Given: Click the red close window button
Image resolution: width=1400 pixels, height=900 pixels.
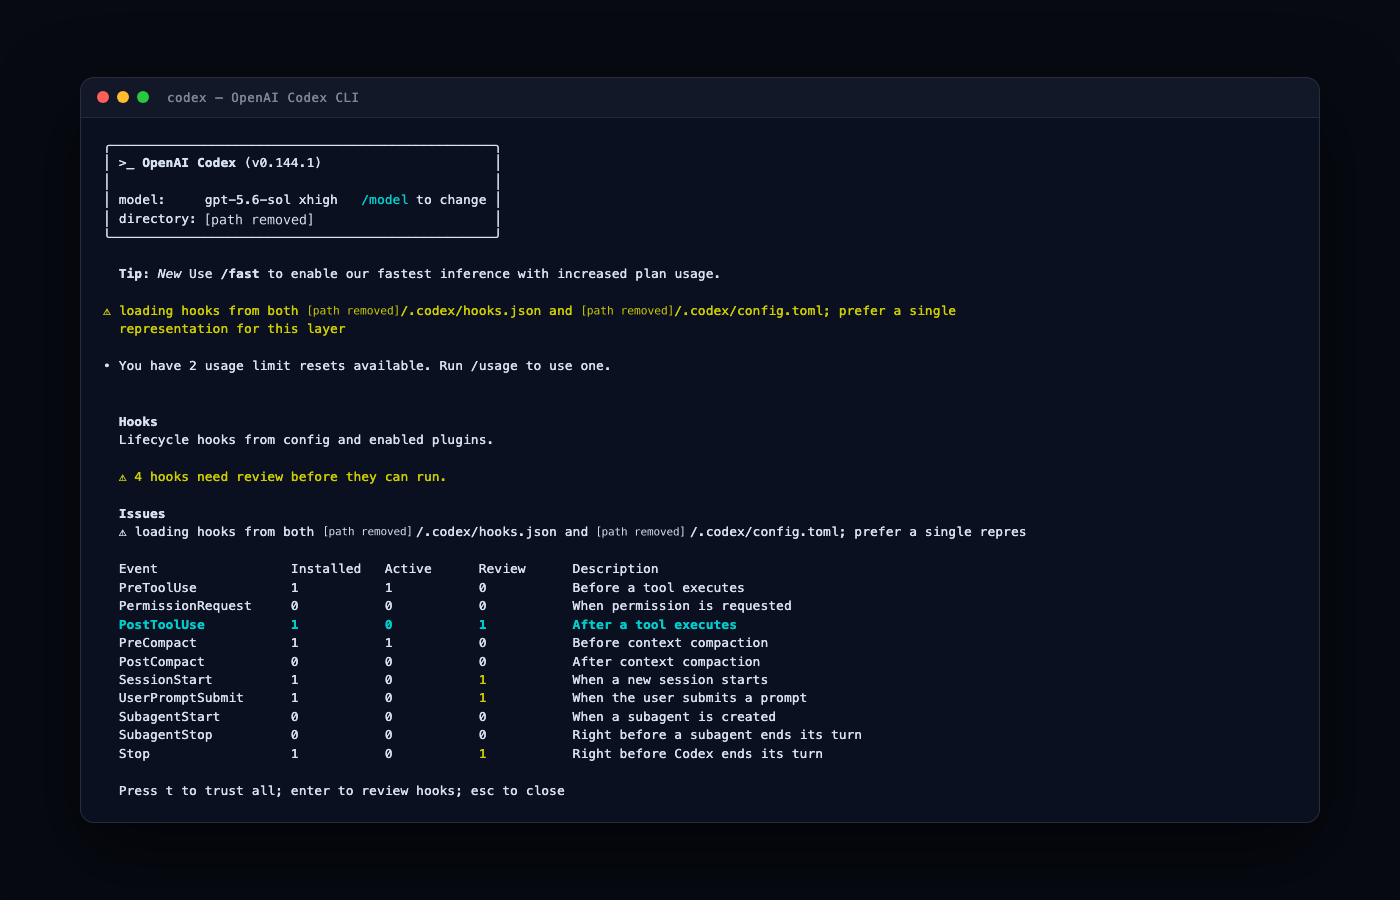Looking at the screenshot, I should [103, 97].
